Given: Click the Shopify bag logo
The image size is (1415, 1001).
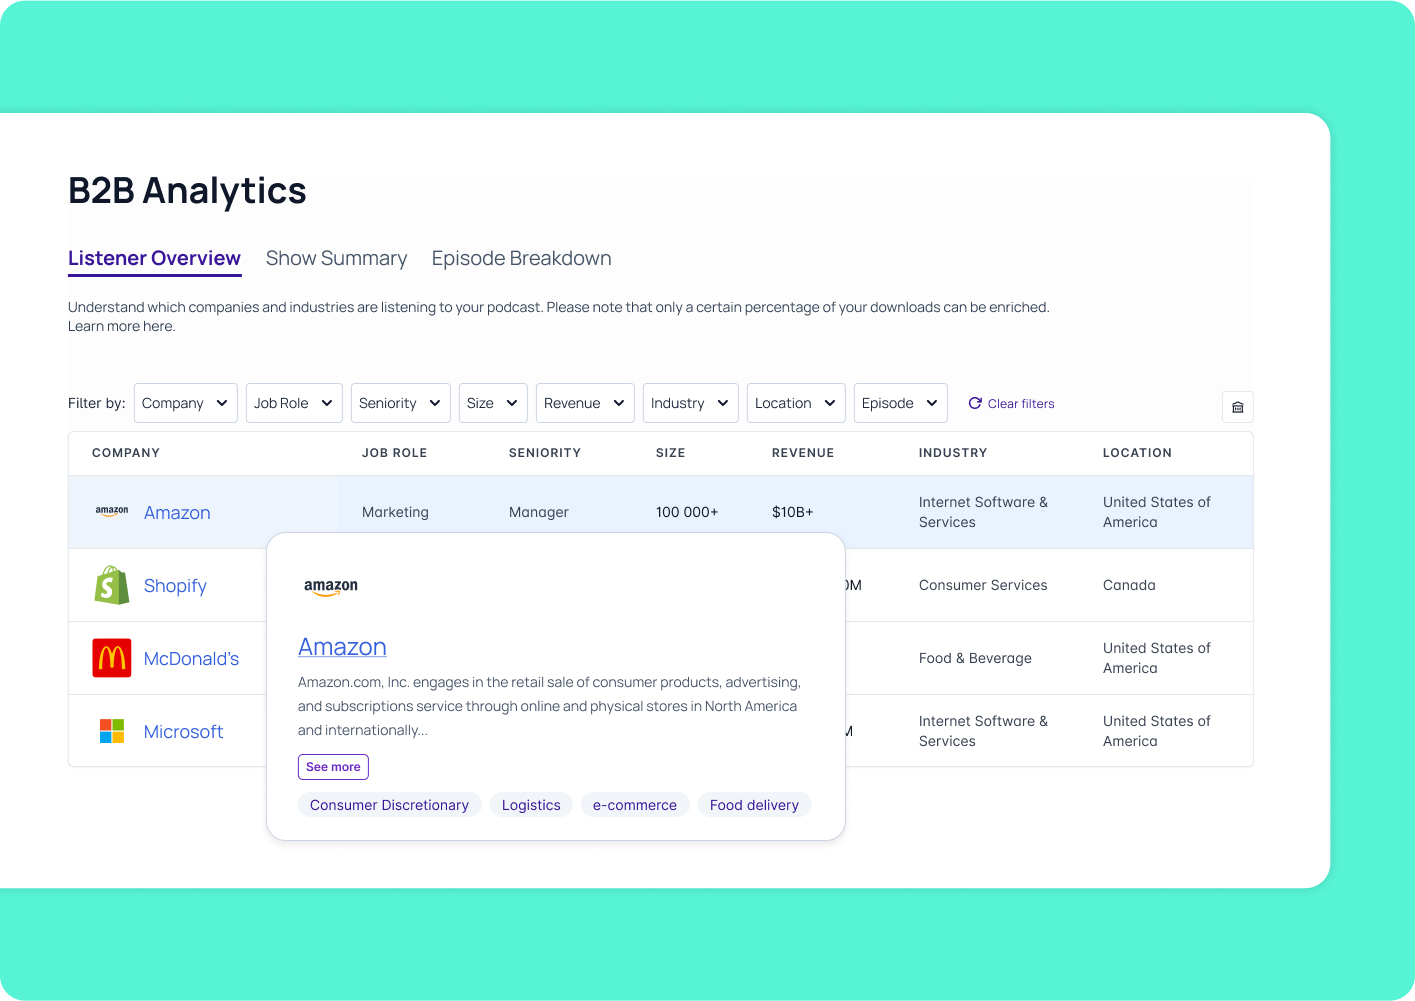Looking at the screenshot, I should 112,585.
